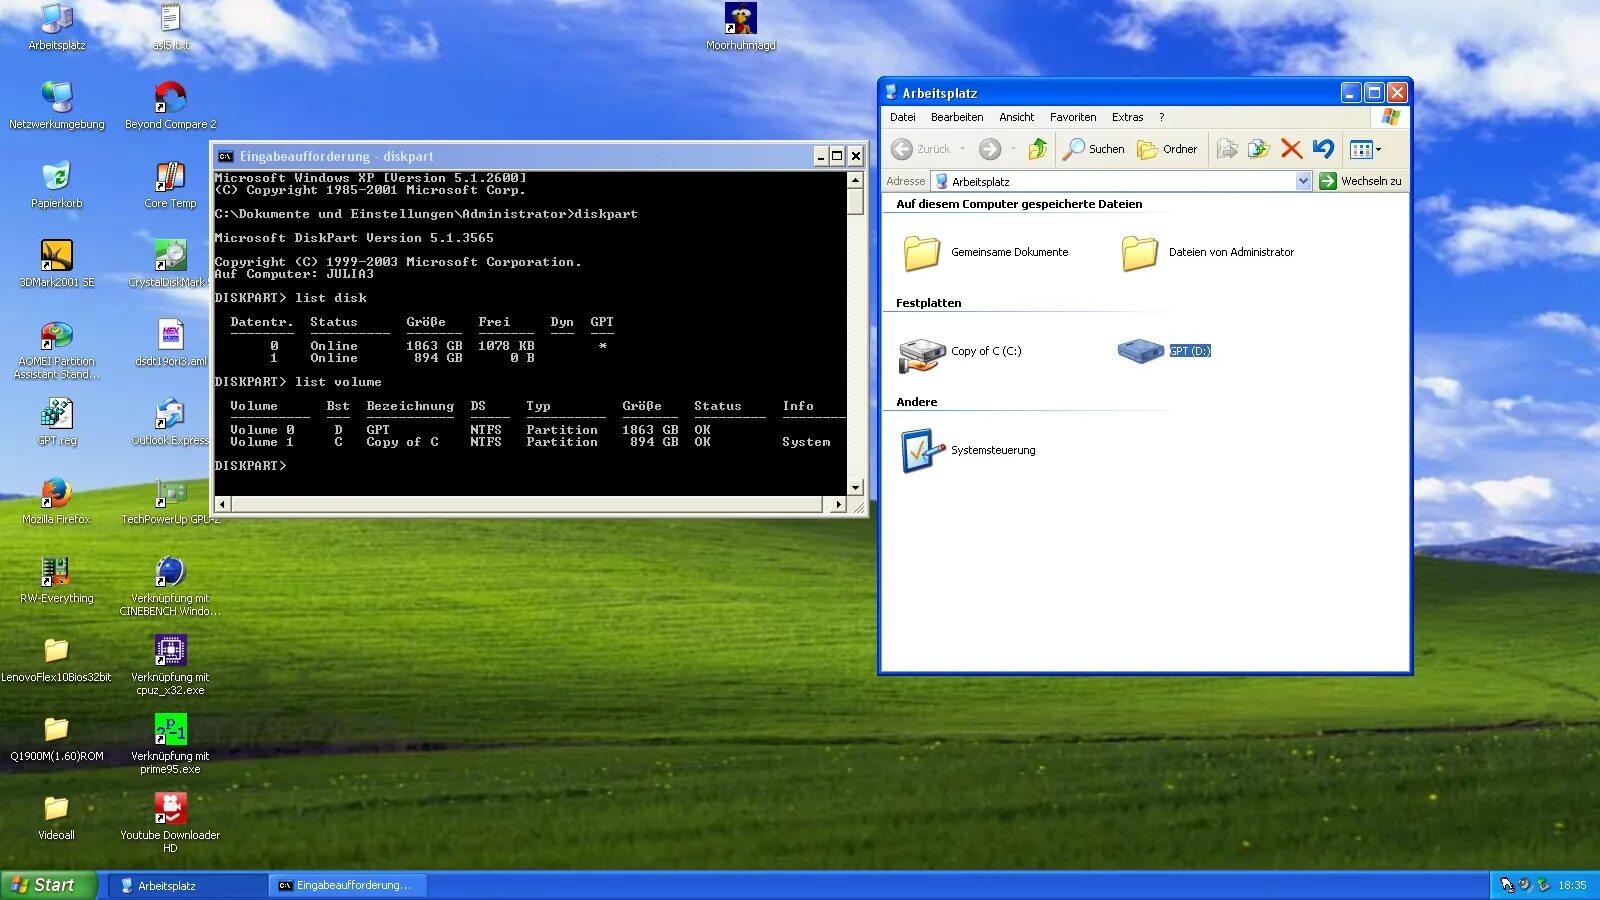Select the GPT (D:) drive
The image size is (1600, 900).
pos(1164,351)
